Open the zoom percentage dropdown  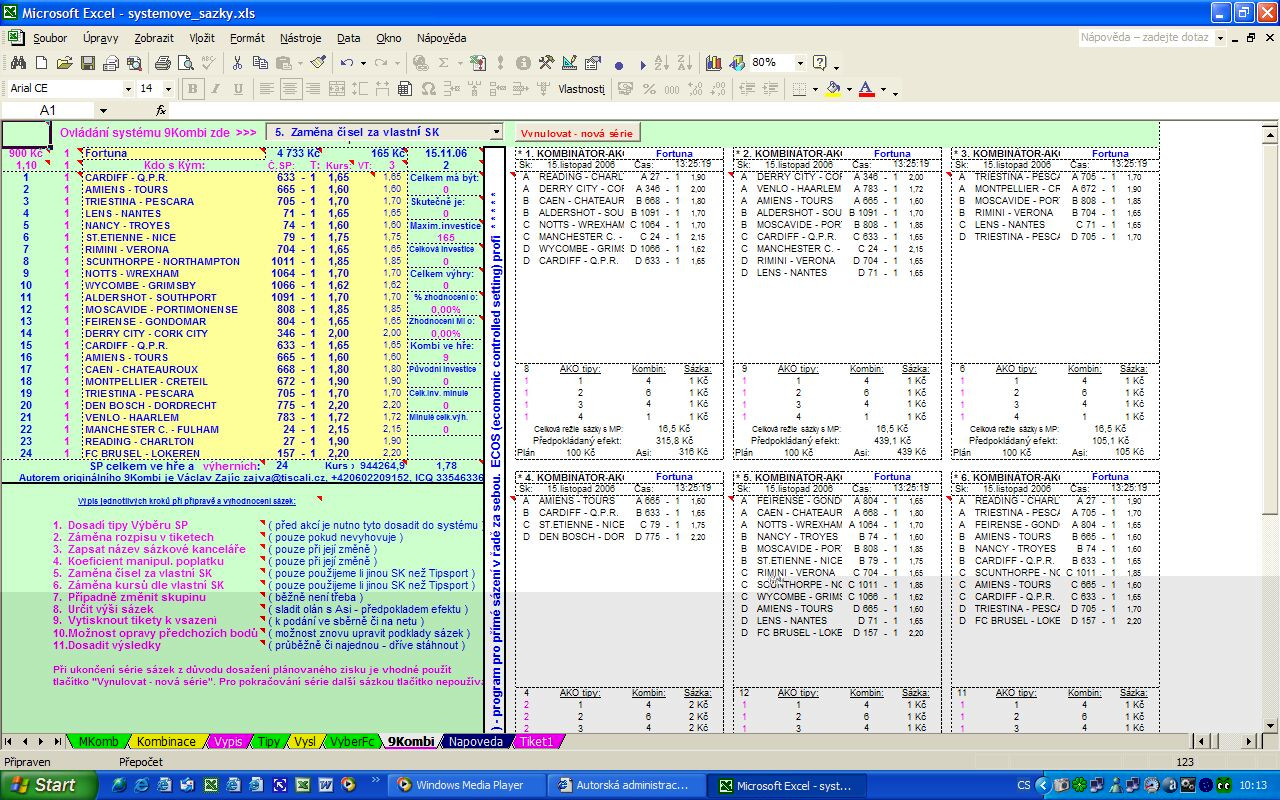pos(800,63)
